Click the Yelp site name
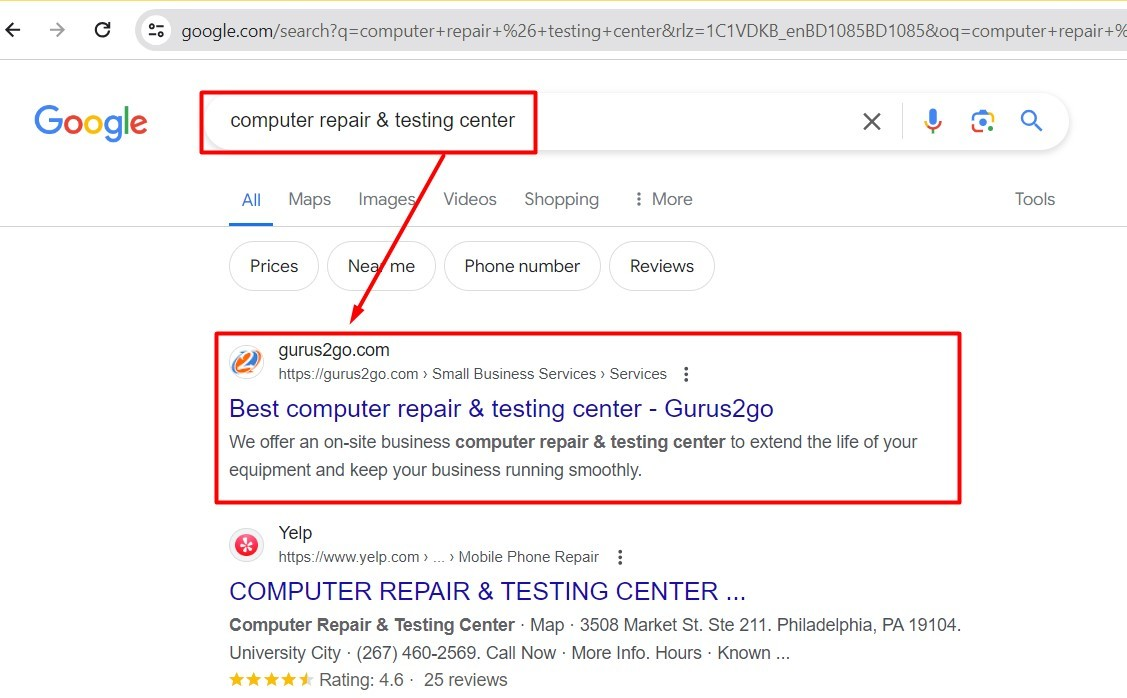 (x=295, y=533)
